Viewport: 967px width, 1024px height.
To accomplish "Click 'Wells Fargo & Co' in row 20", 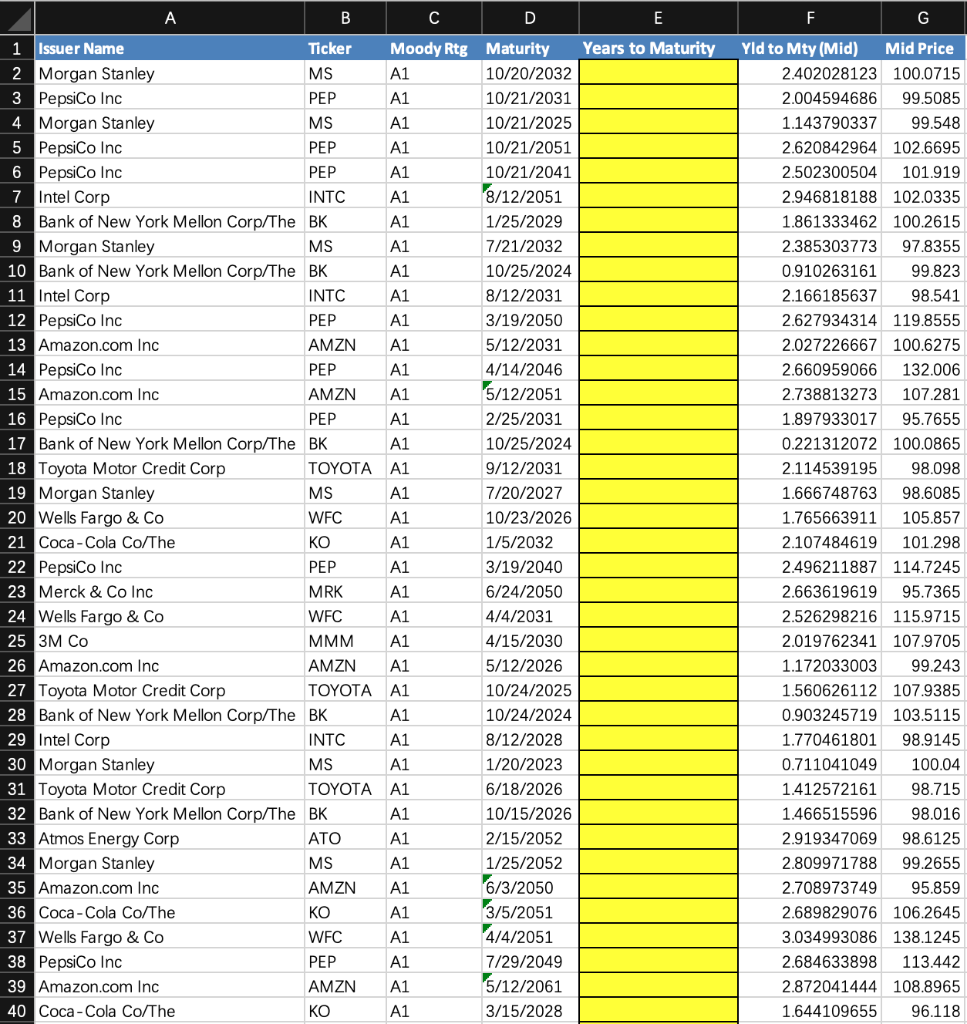I will [170, 517].
